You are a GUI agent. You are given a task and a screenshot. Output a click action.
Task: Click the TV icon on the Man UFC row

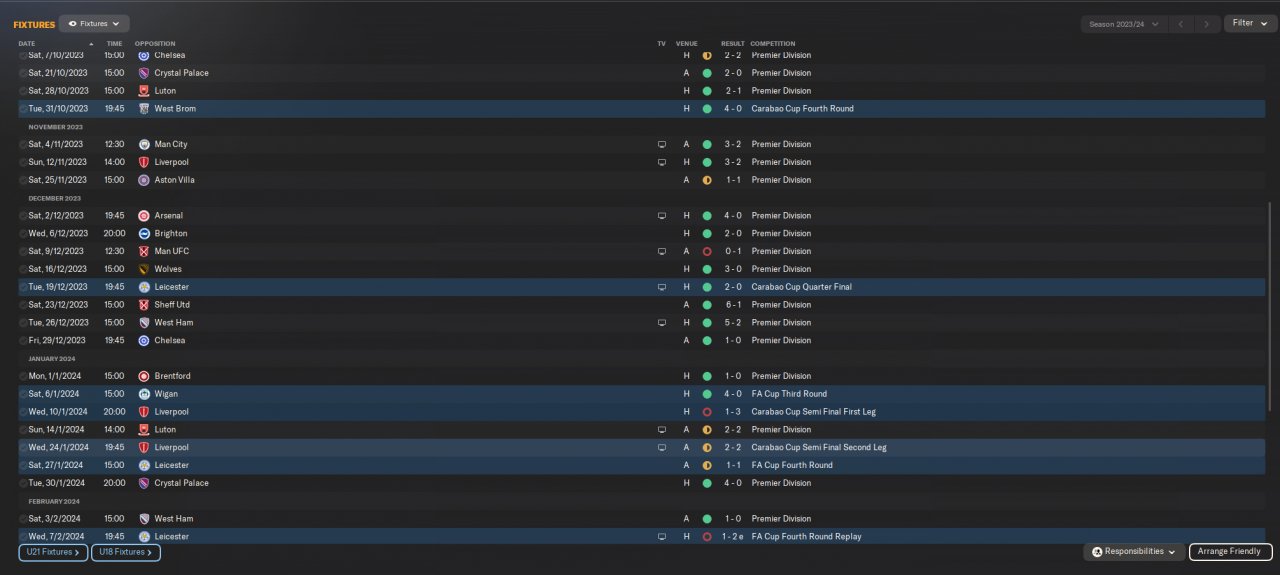coord(661,251)
